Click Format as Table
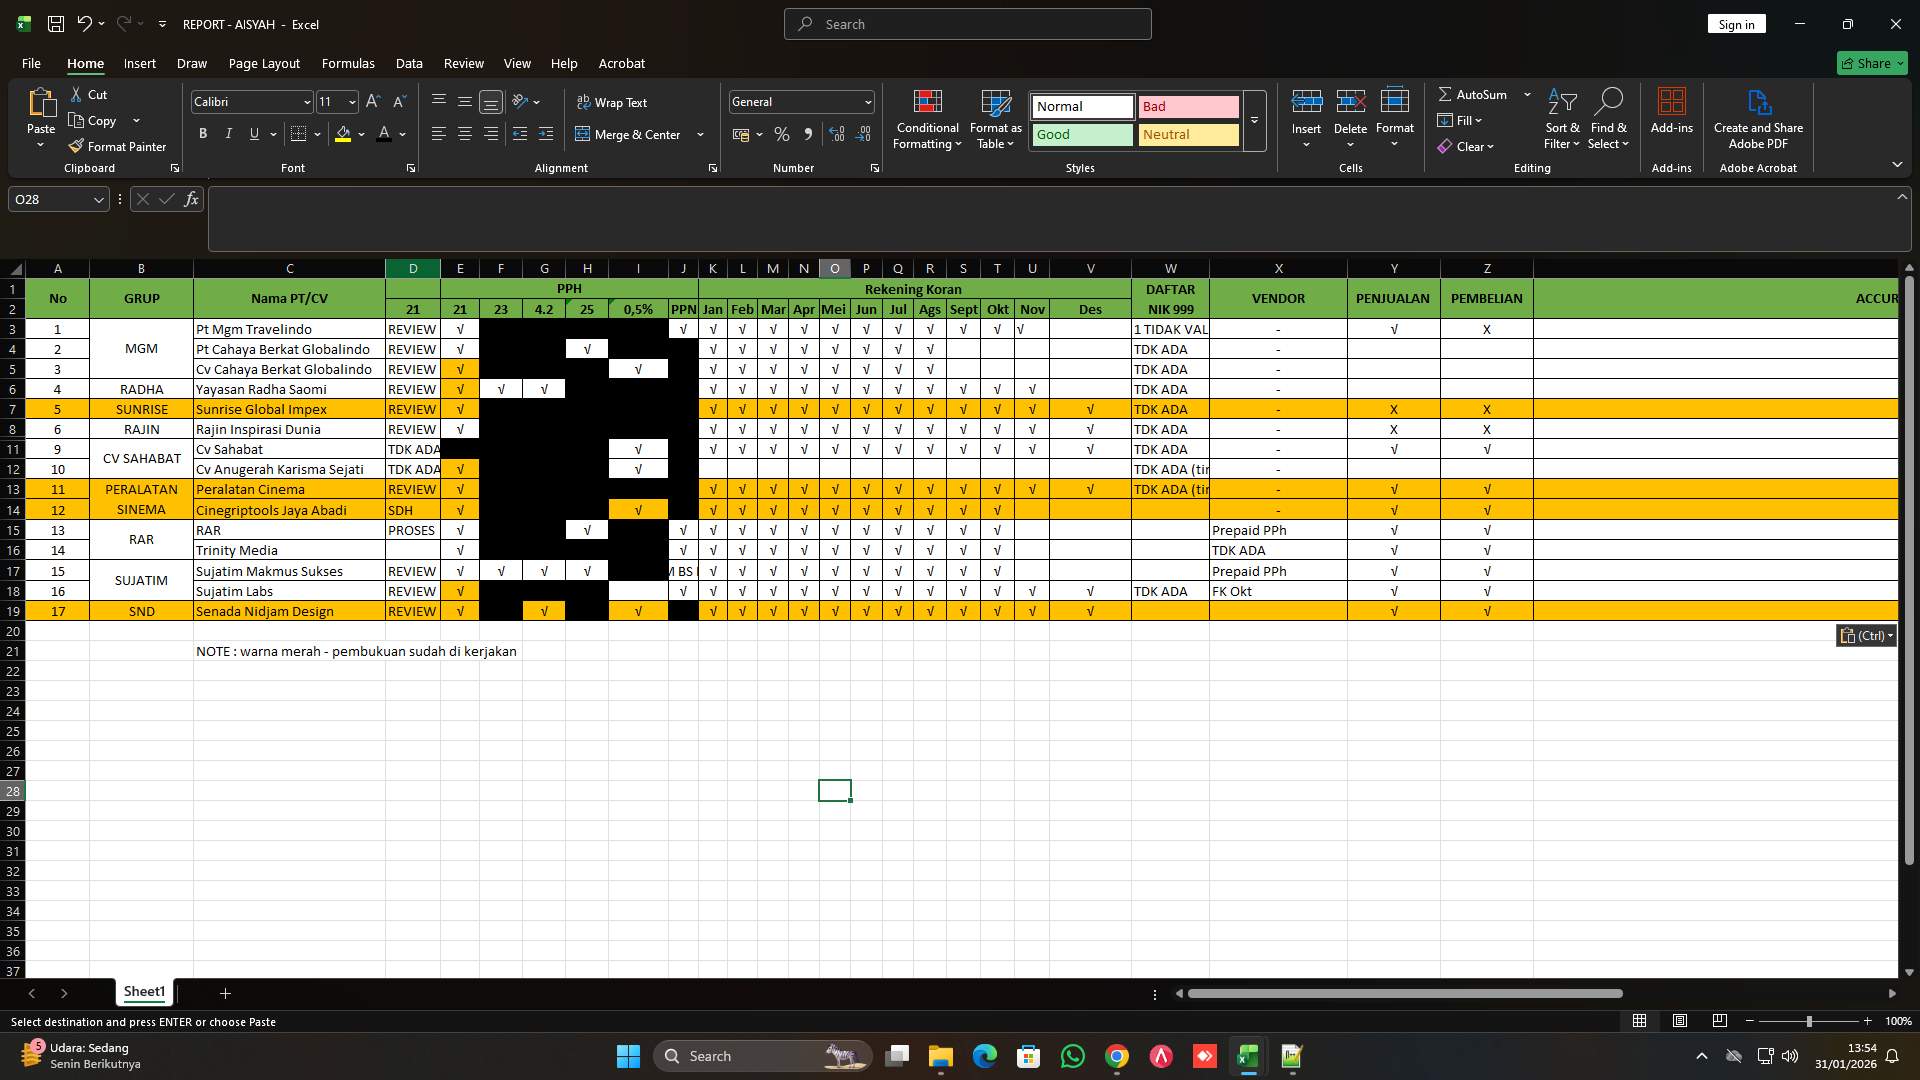The image size is (1920, 1080). (x=995, y=118)
